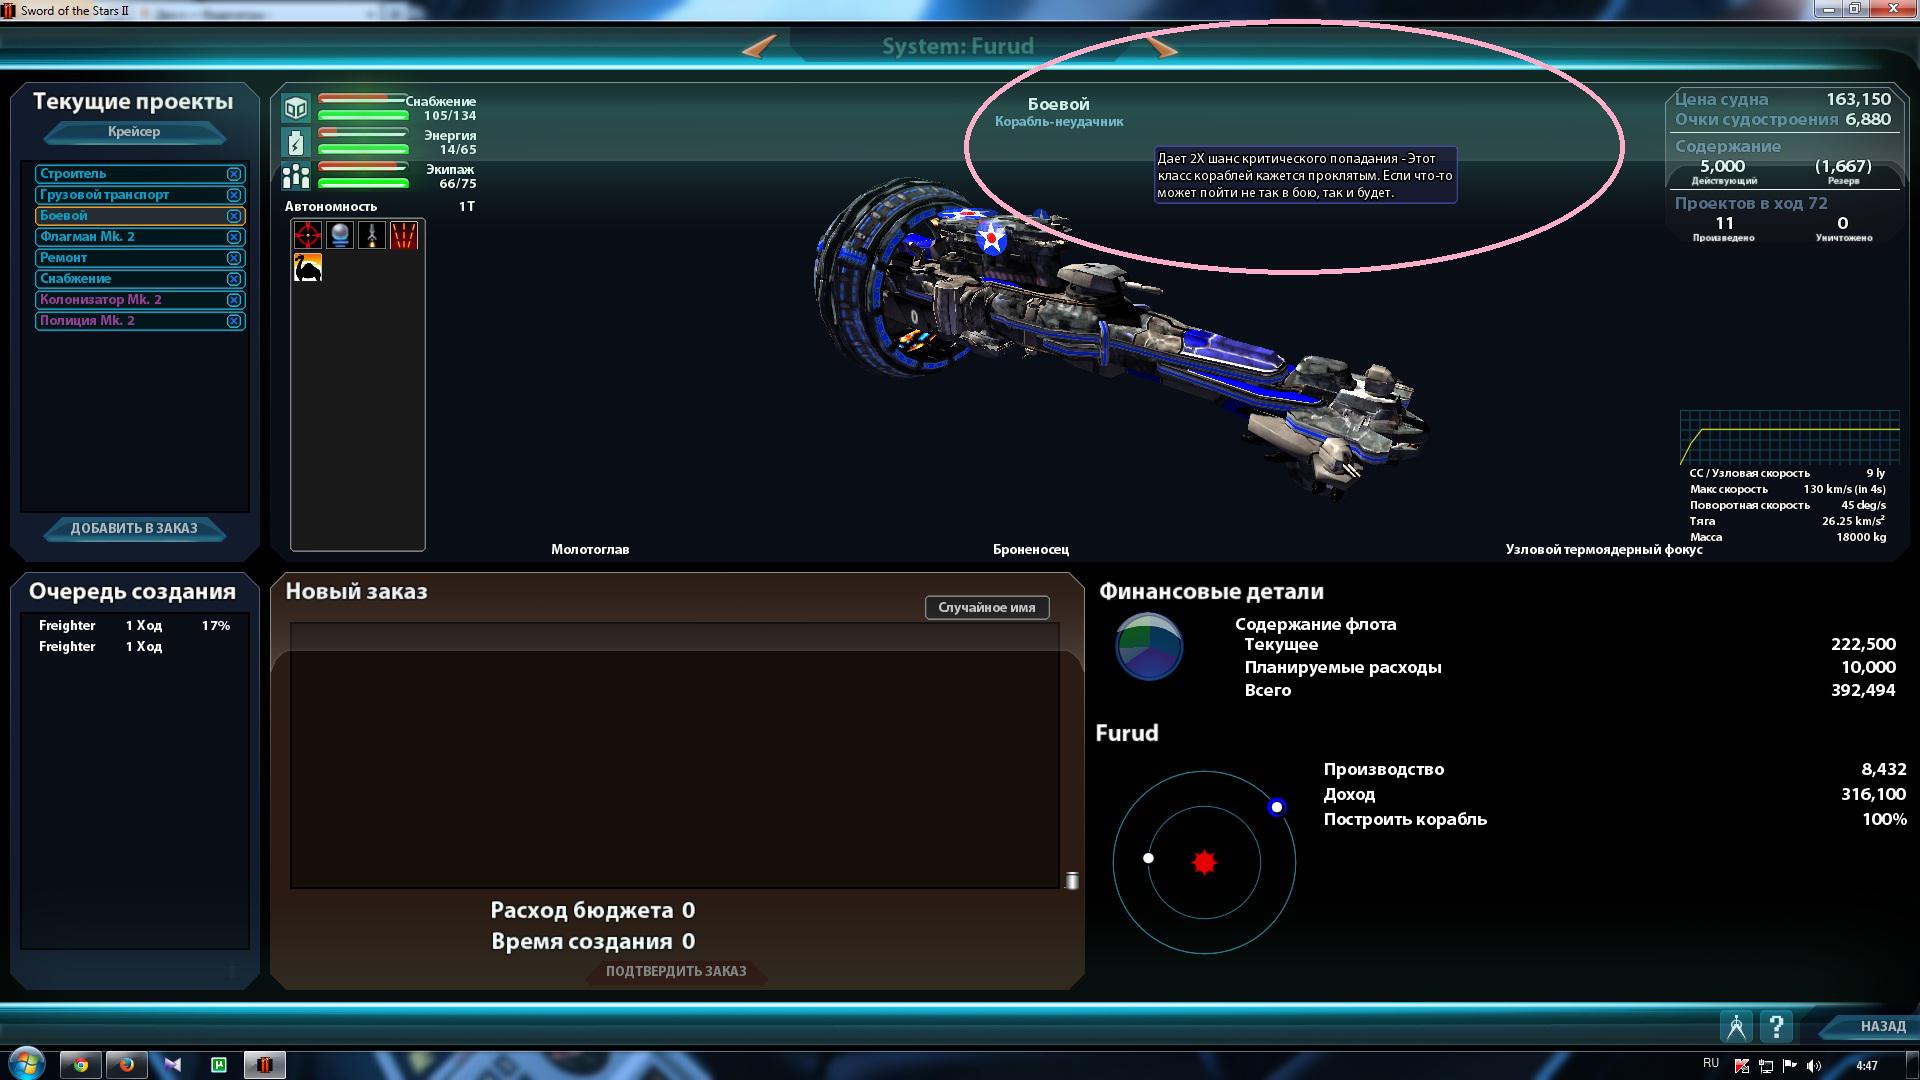The width and height of the screenshot is (1920, 1080).
Task: Select the red-orange beams module icon
Action: (x=404, y=235)
